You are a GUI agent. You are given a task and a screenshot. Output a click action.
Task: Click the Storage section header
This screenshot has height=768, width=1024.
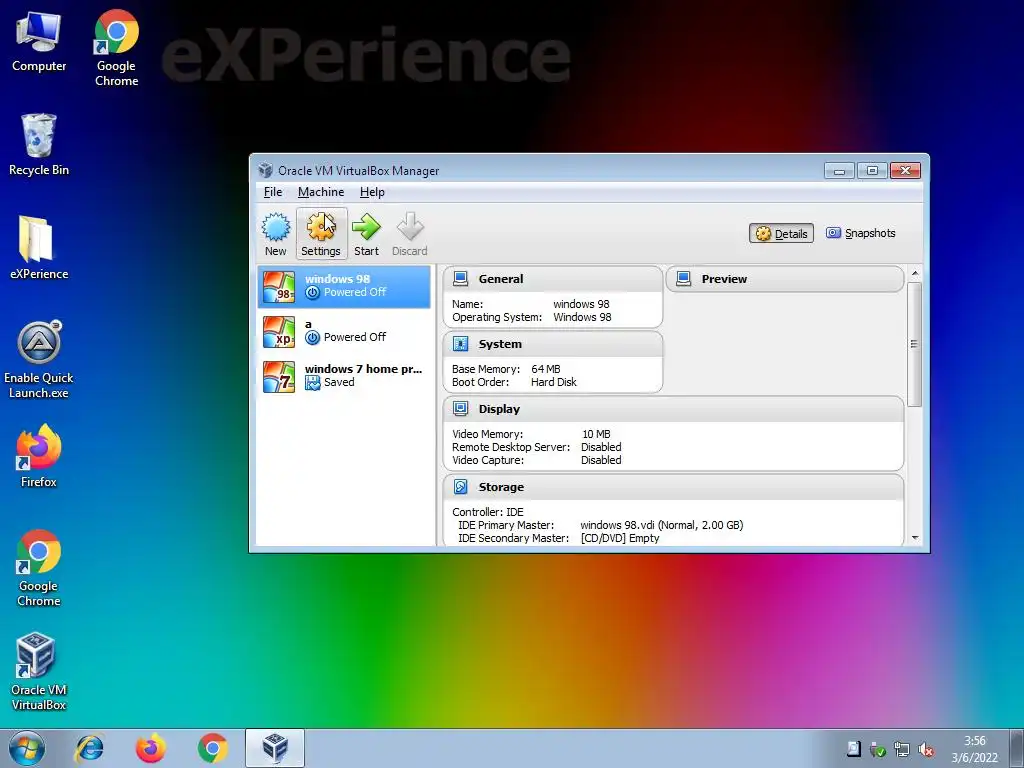click(673, 487)
